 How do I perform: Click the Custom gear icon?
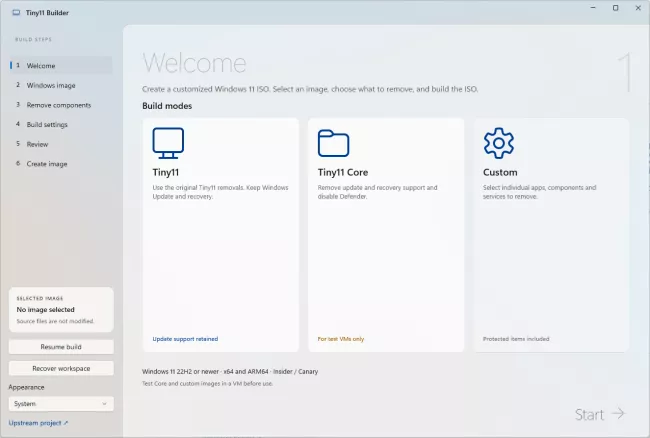coord(499,143)
